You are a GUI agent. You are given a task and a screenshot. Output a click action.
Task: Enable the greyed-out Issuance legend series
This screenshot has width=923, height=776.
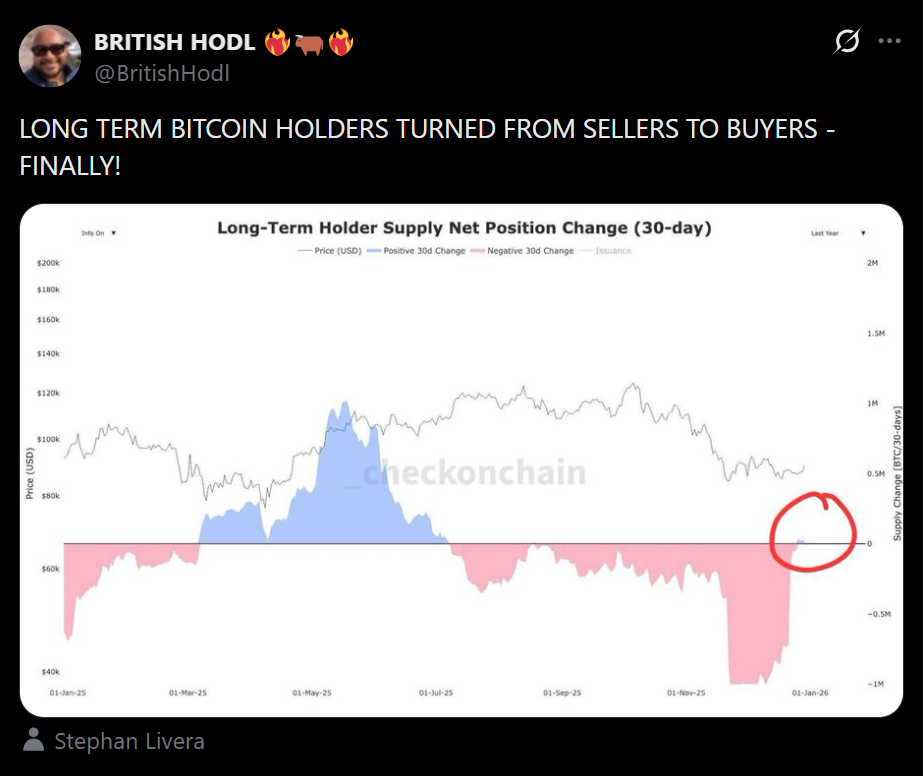[612, 251]
